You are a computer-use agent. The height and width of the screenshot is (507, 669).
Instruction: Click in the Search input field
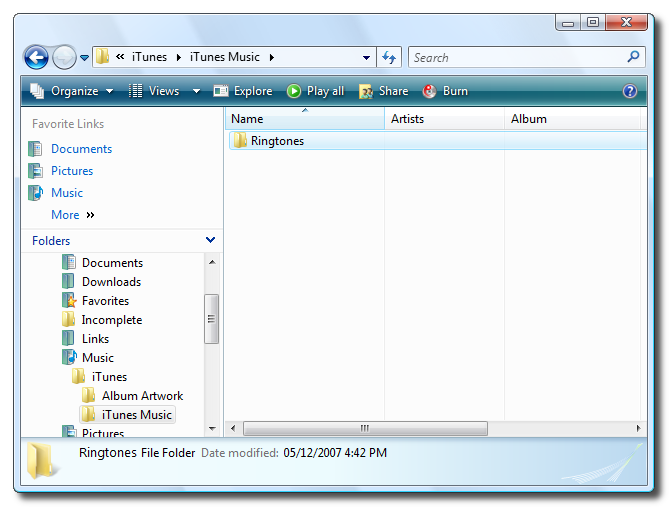coord(515,58)
